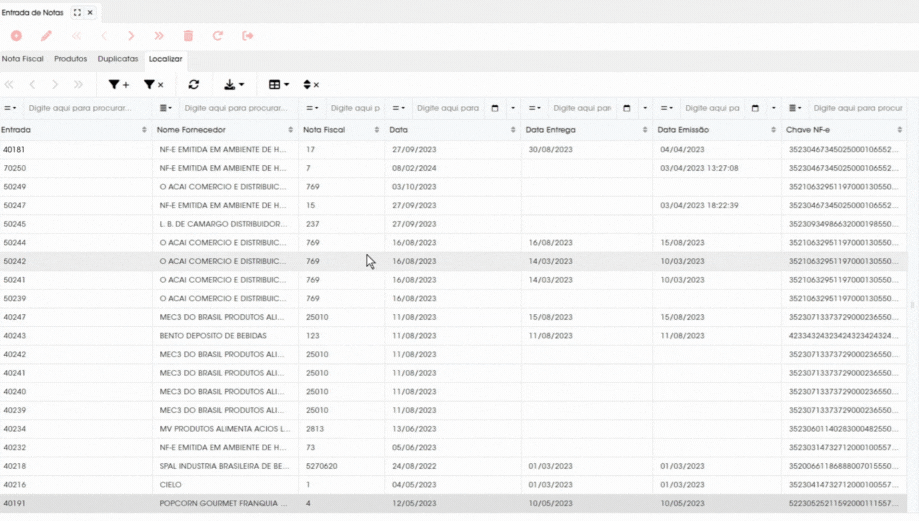Go to first record in top toolbar
The height and width of the screenshot is (521, 919).
76,36
